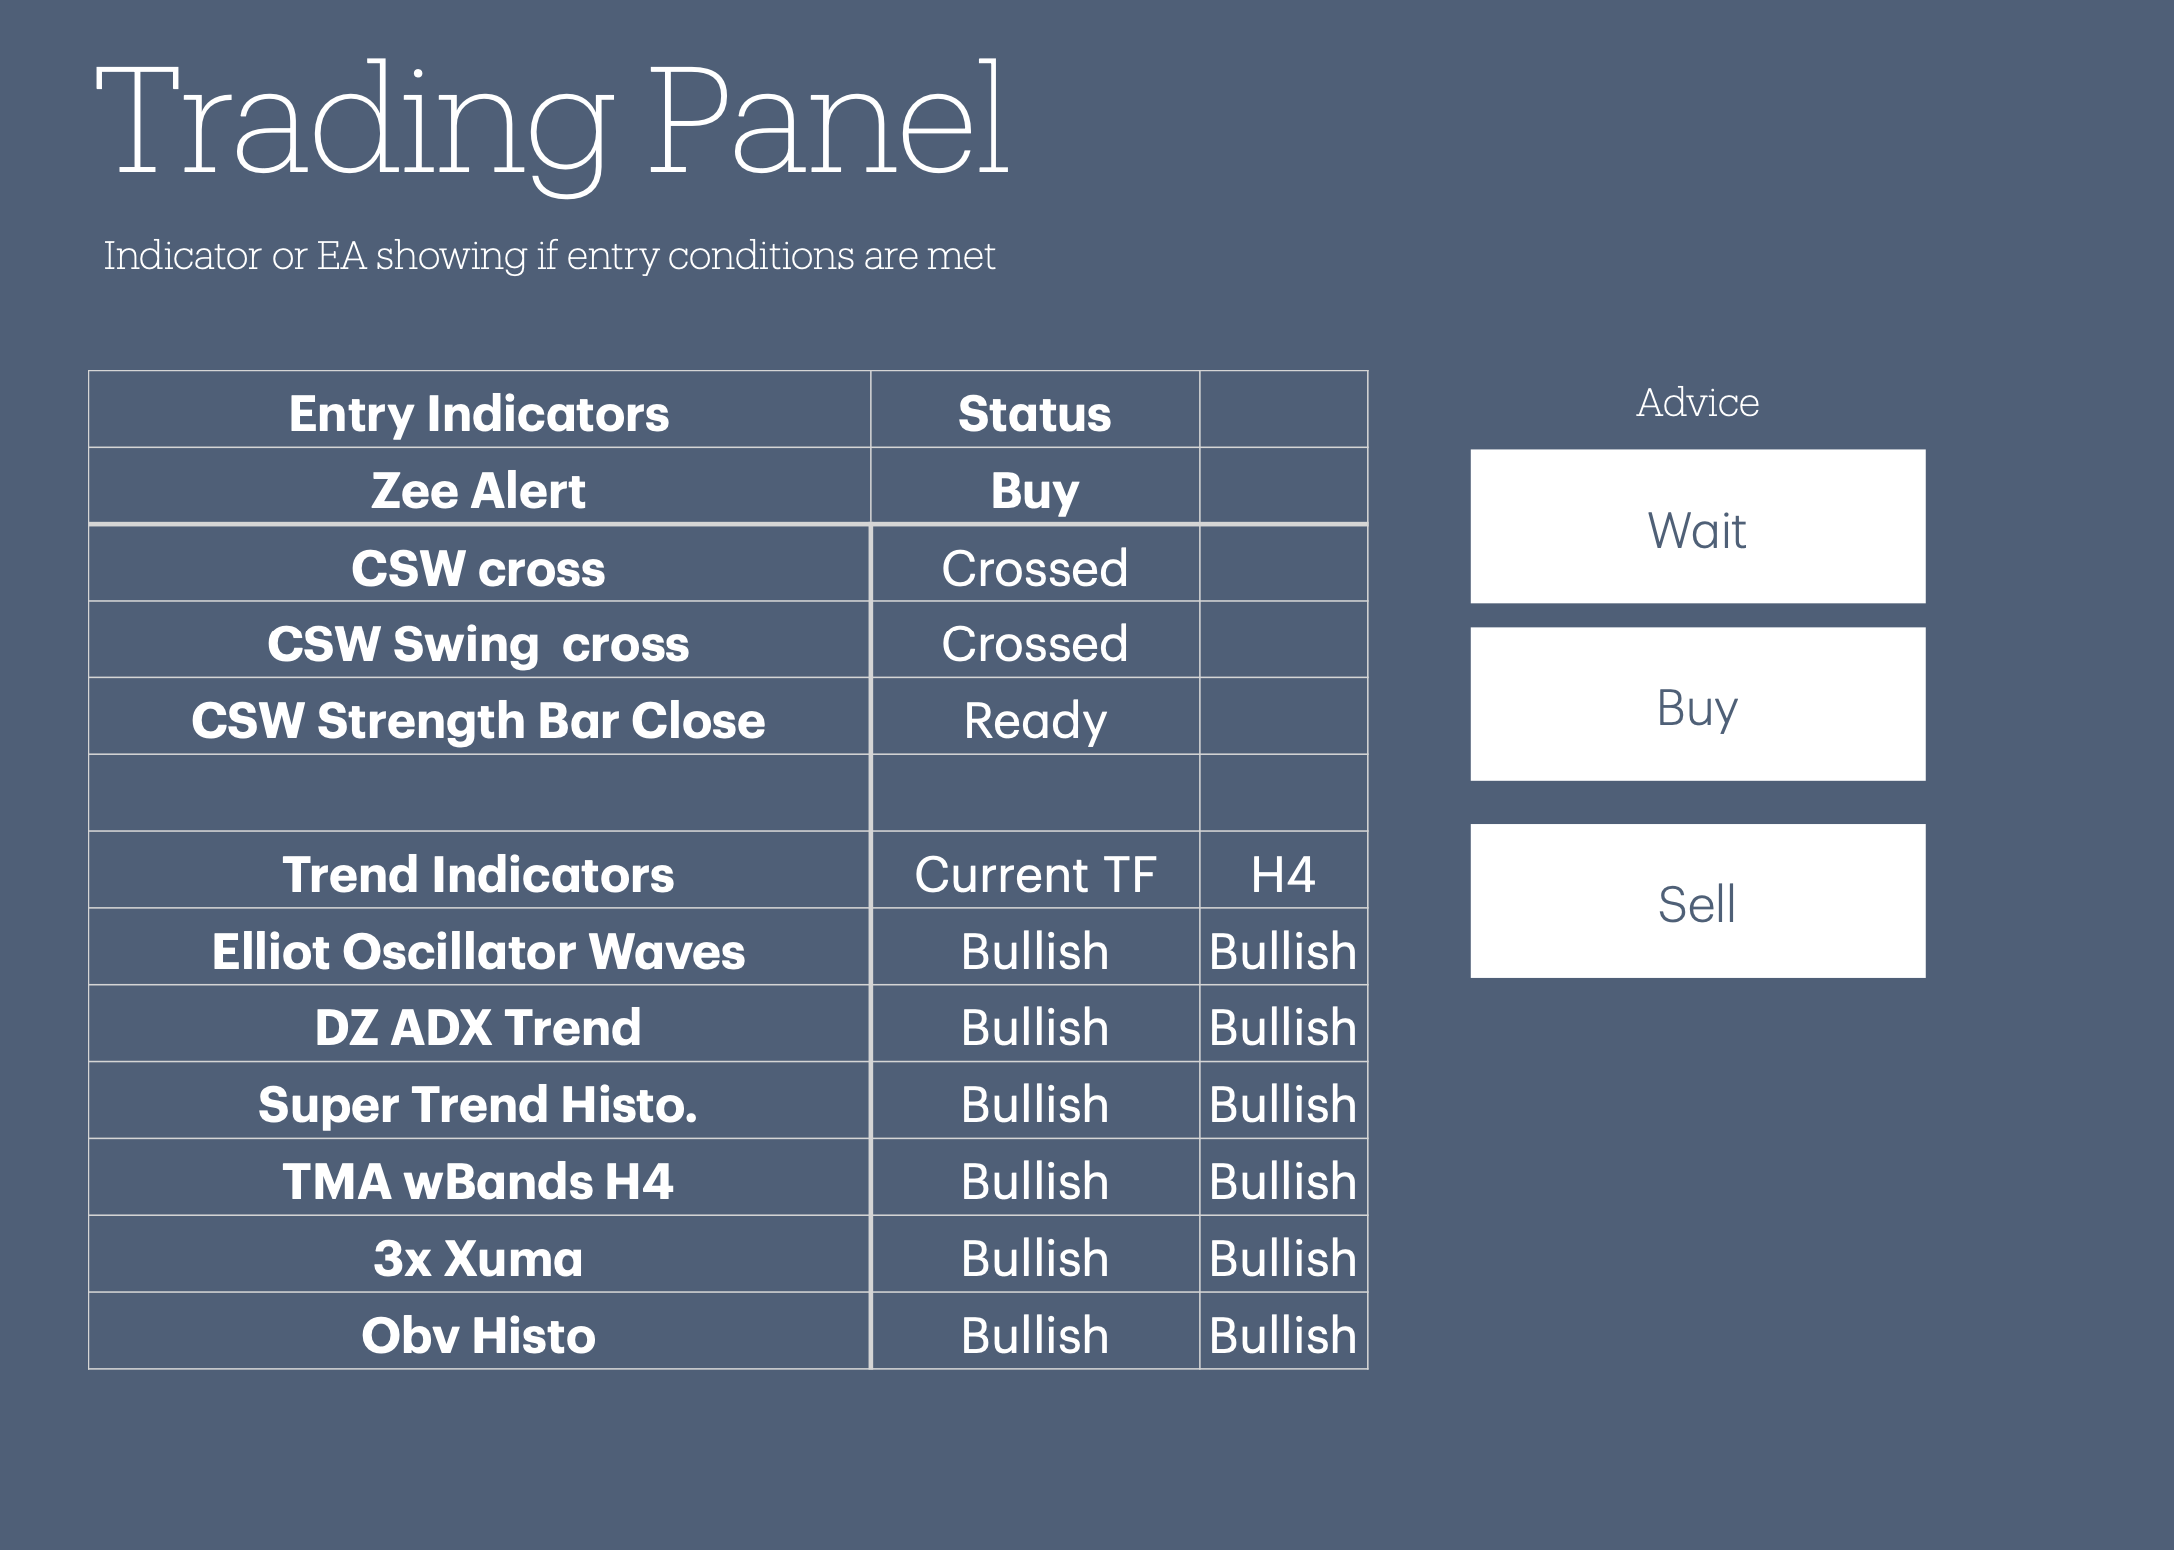The height and width of the screenshot is (1550, 2174).
Task: Select the Status column header
Action: (1034, 413)
